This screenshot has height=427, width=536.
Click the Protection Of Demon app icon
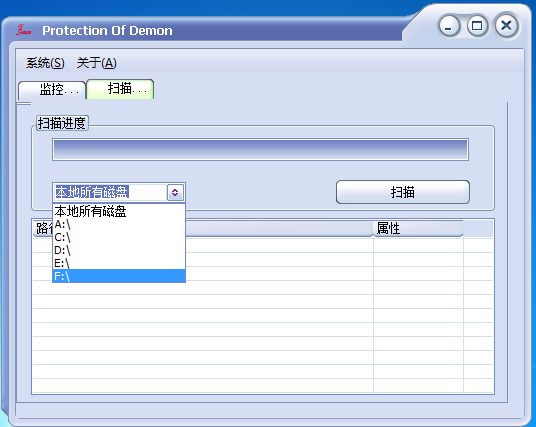[23, 30]
